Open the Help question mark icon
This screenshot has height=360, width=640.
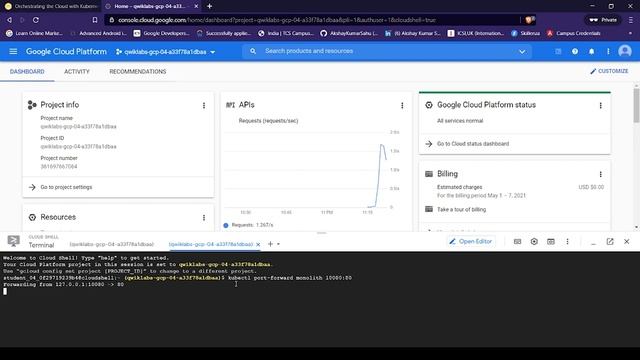click(575, 51)
